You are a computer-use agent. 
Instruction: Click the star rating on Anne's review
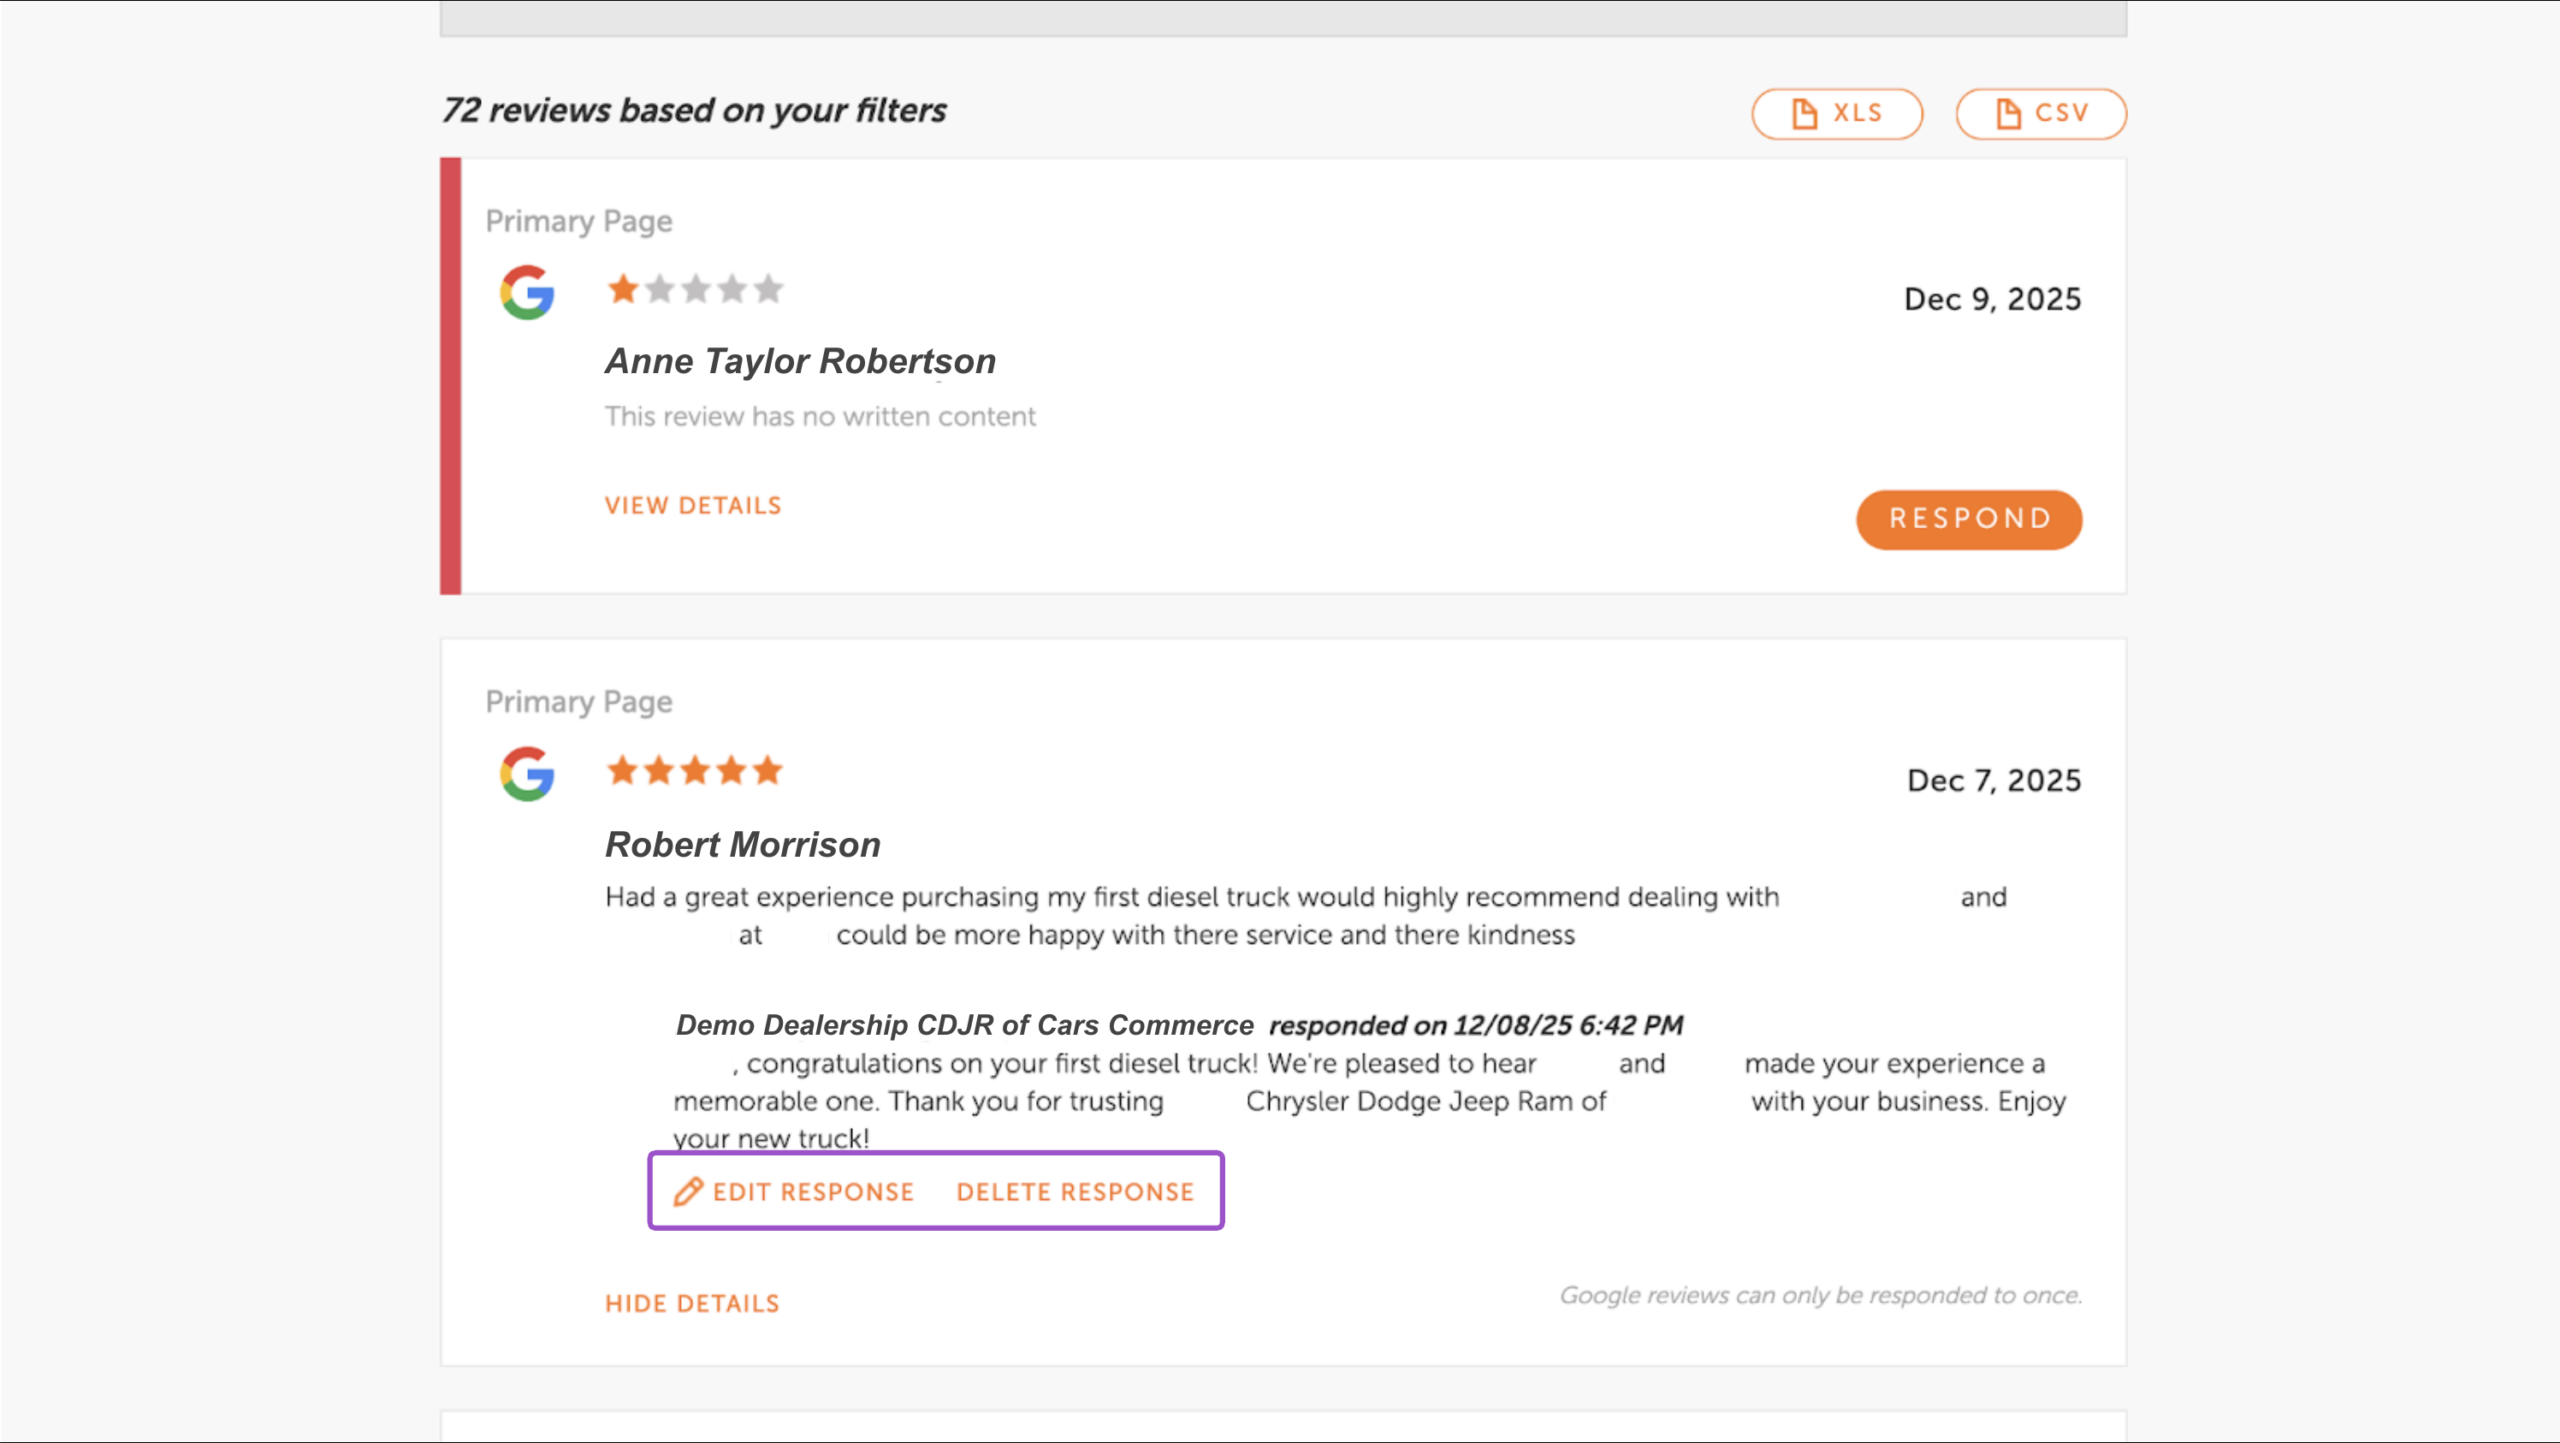(695, 289)
